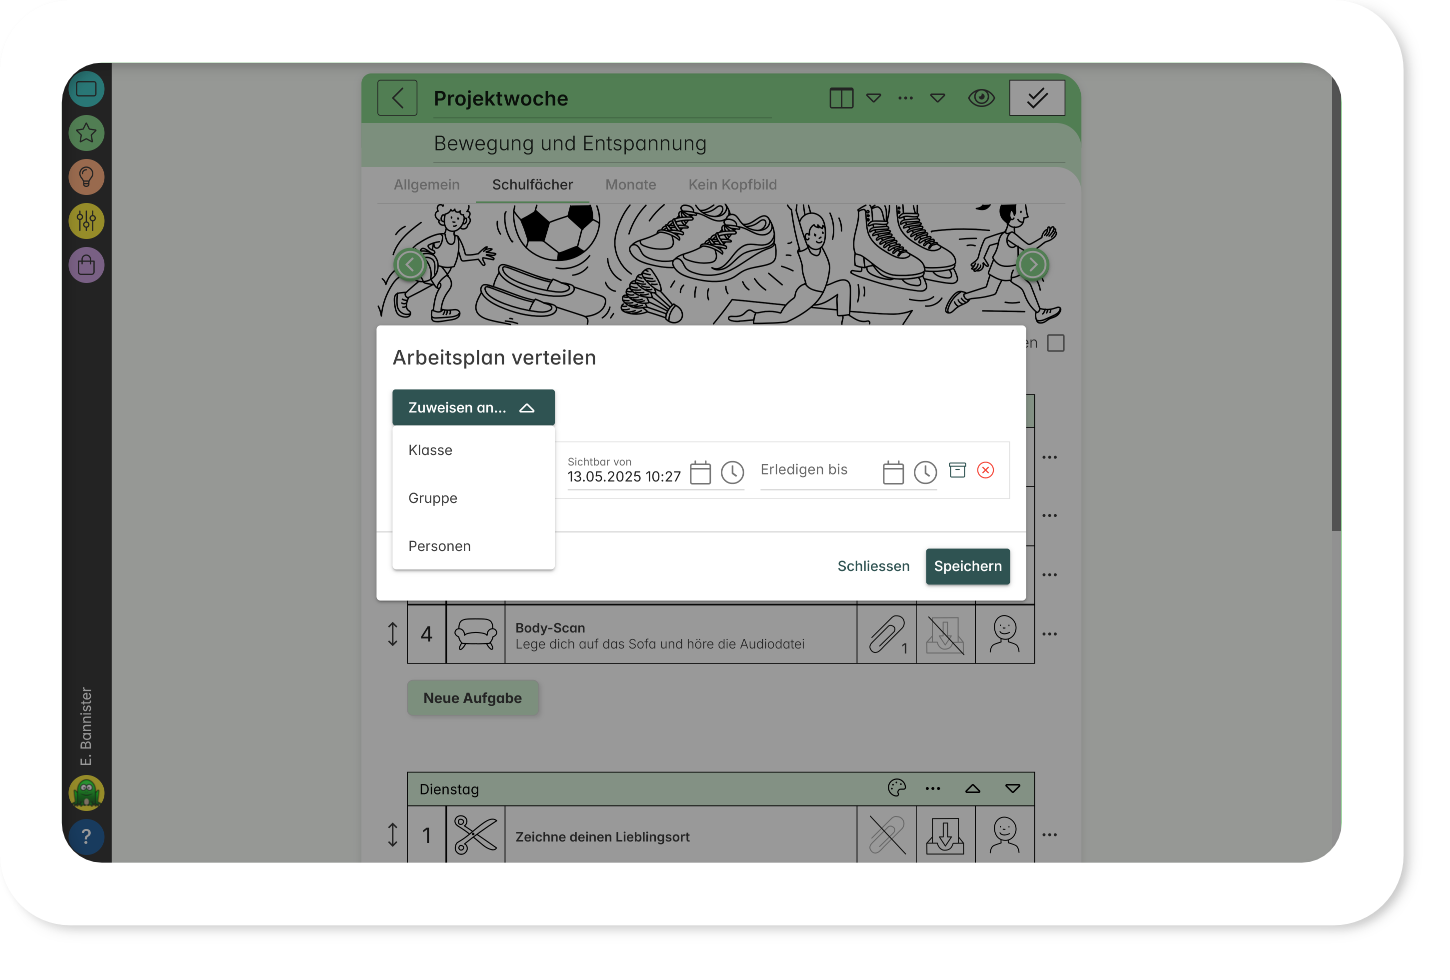Click the blue help question mark icon

86,837
